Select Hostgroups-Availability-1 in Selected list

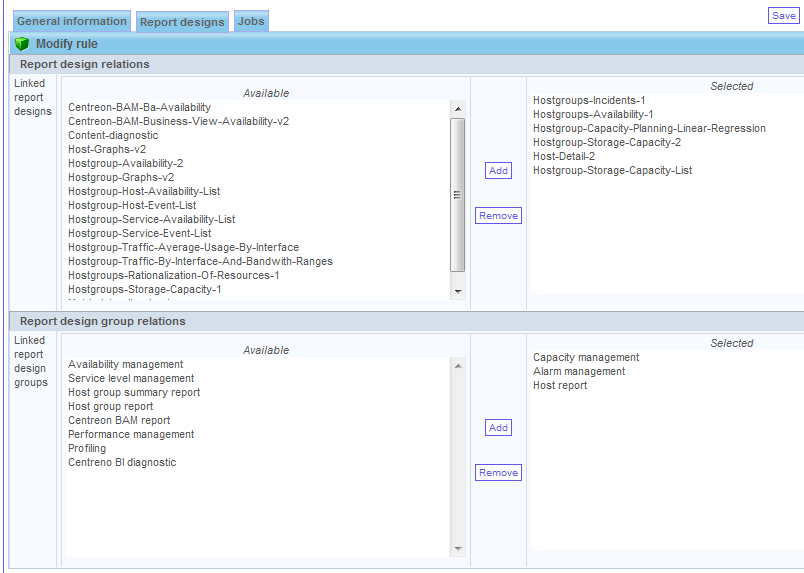pos(593,114)
